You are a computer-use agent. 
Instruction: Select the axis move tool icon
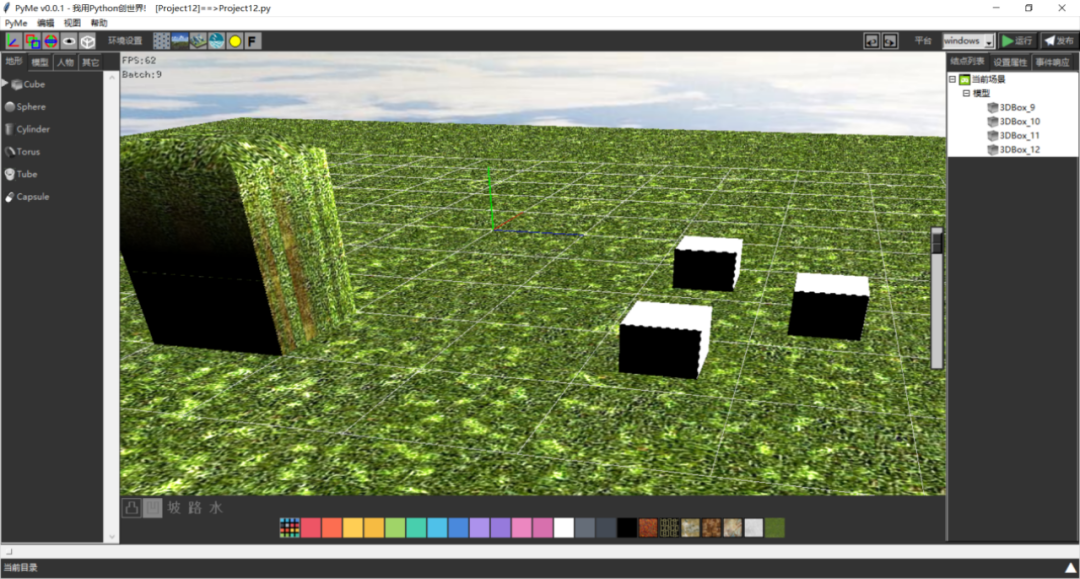click(13, 41)
